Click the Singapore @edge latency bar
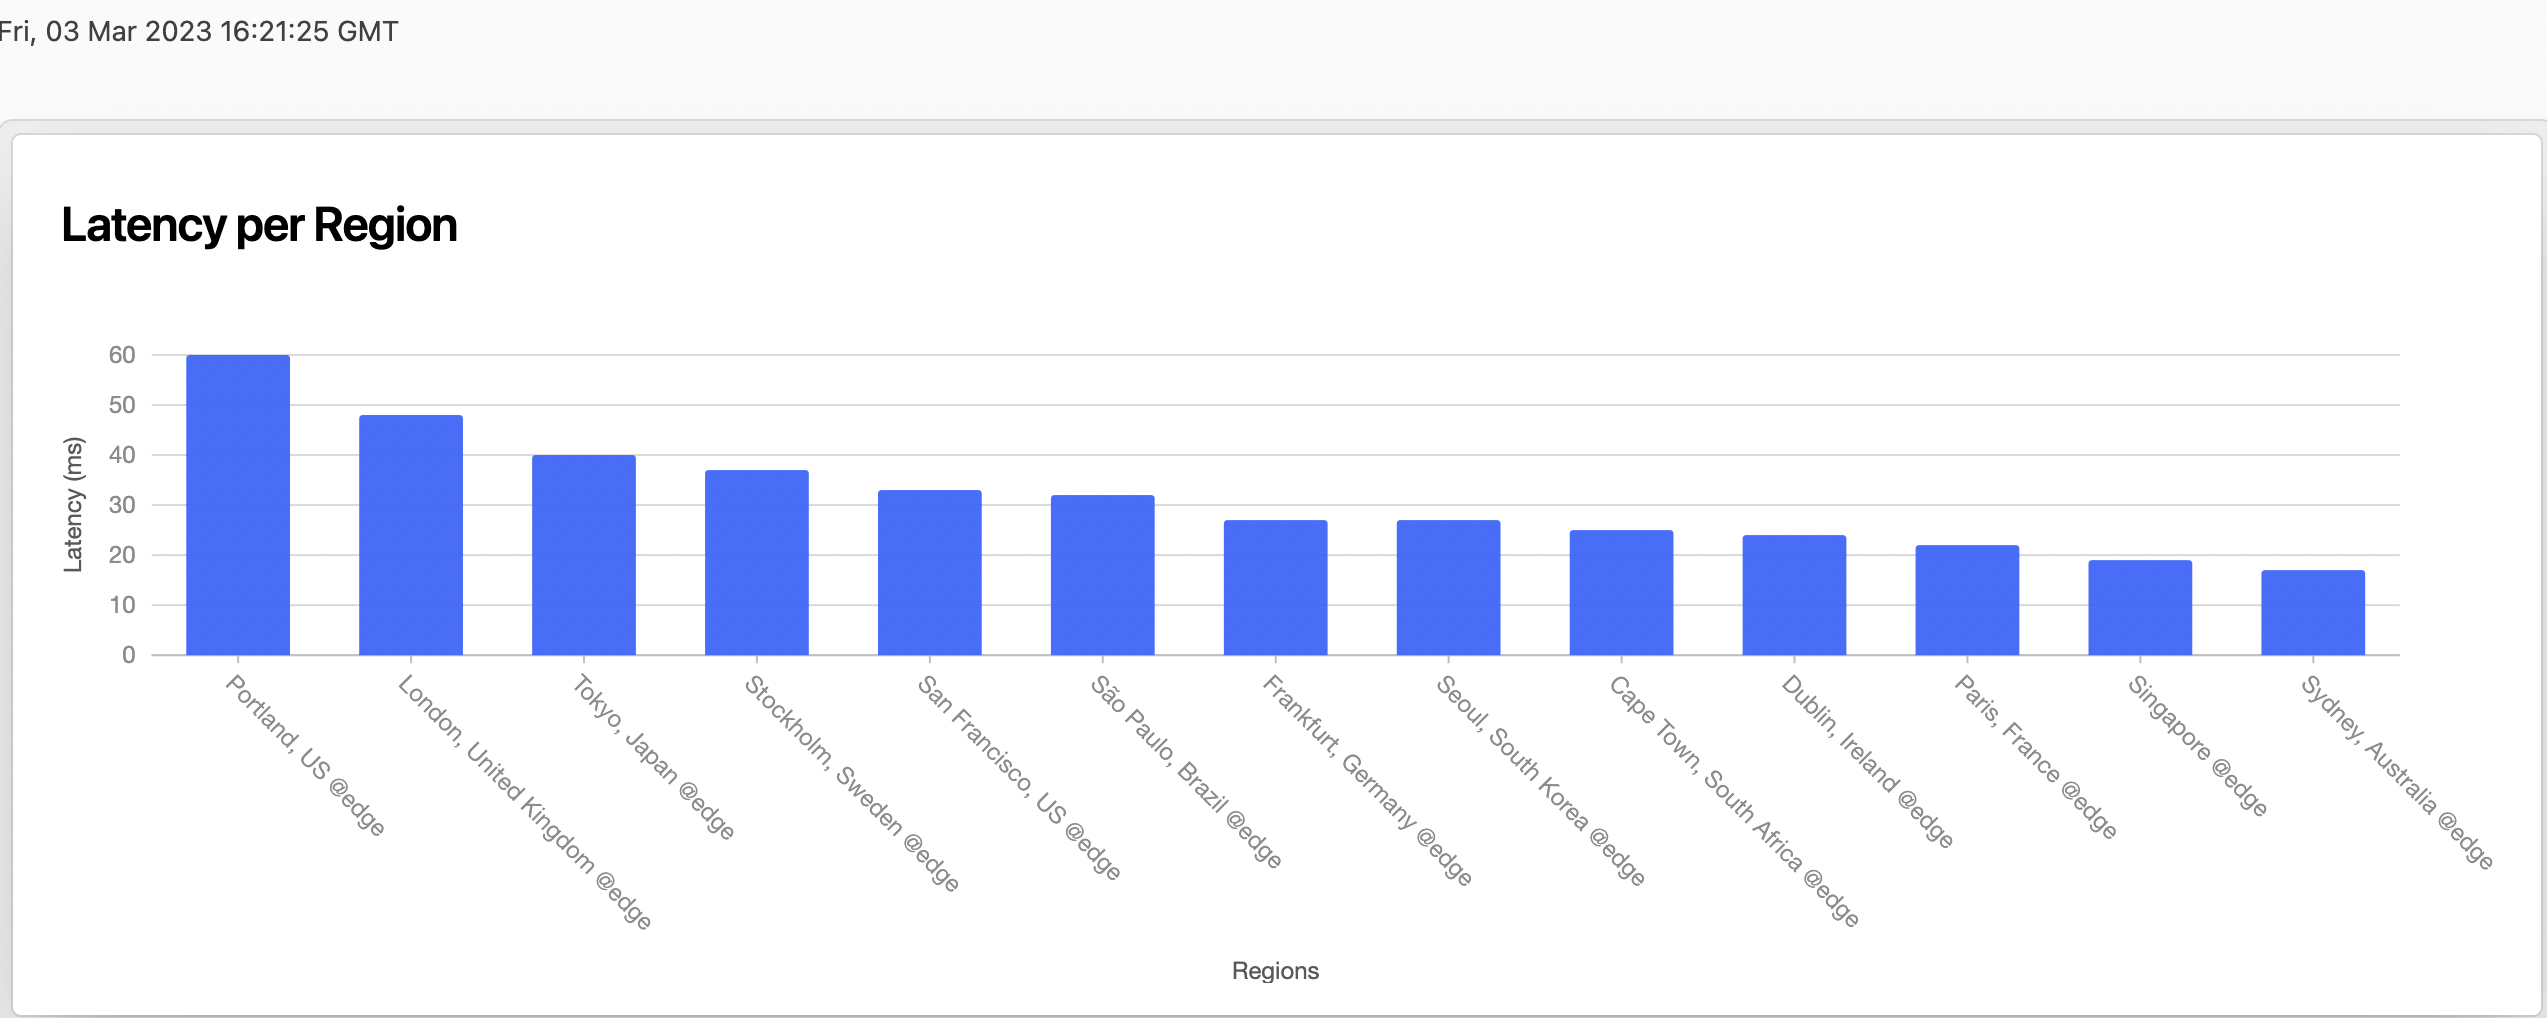Image resolution: width=2547 pixels, height=1018 pixels. click(x=2140, y=608)
